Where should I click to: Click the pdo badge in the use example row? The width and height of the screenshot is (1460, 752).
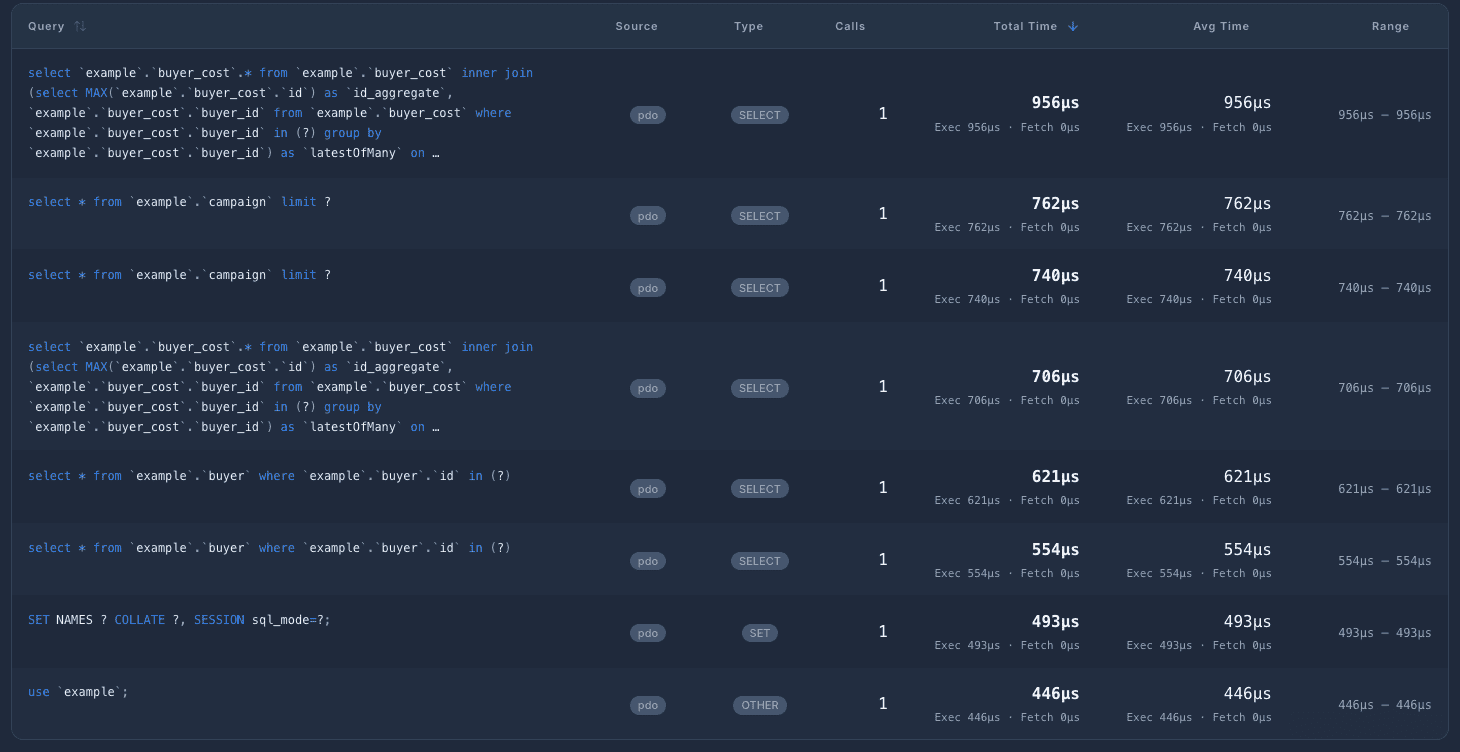coord(648,705)
